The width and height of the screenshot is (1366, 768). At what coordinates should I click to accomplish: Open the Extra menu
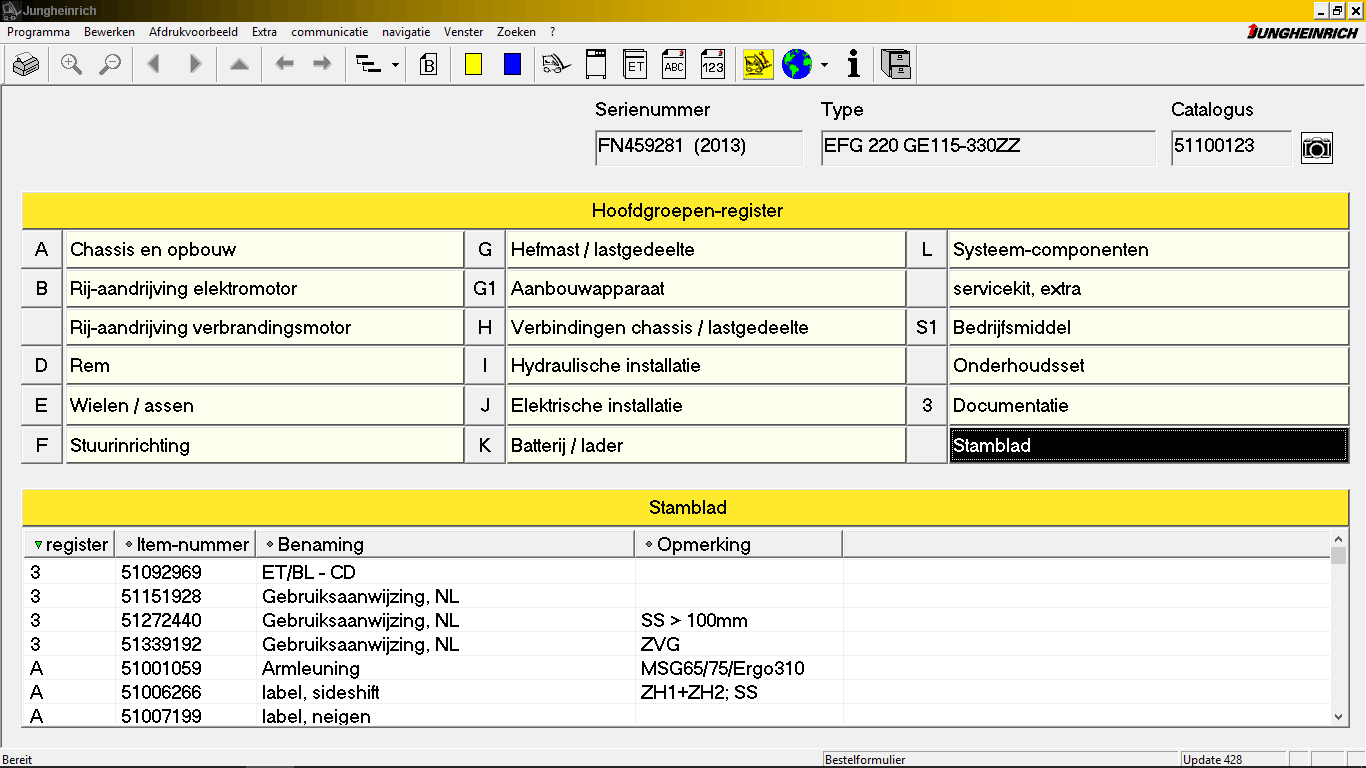point(264,32)
